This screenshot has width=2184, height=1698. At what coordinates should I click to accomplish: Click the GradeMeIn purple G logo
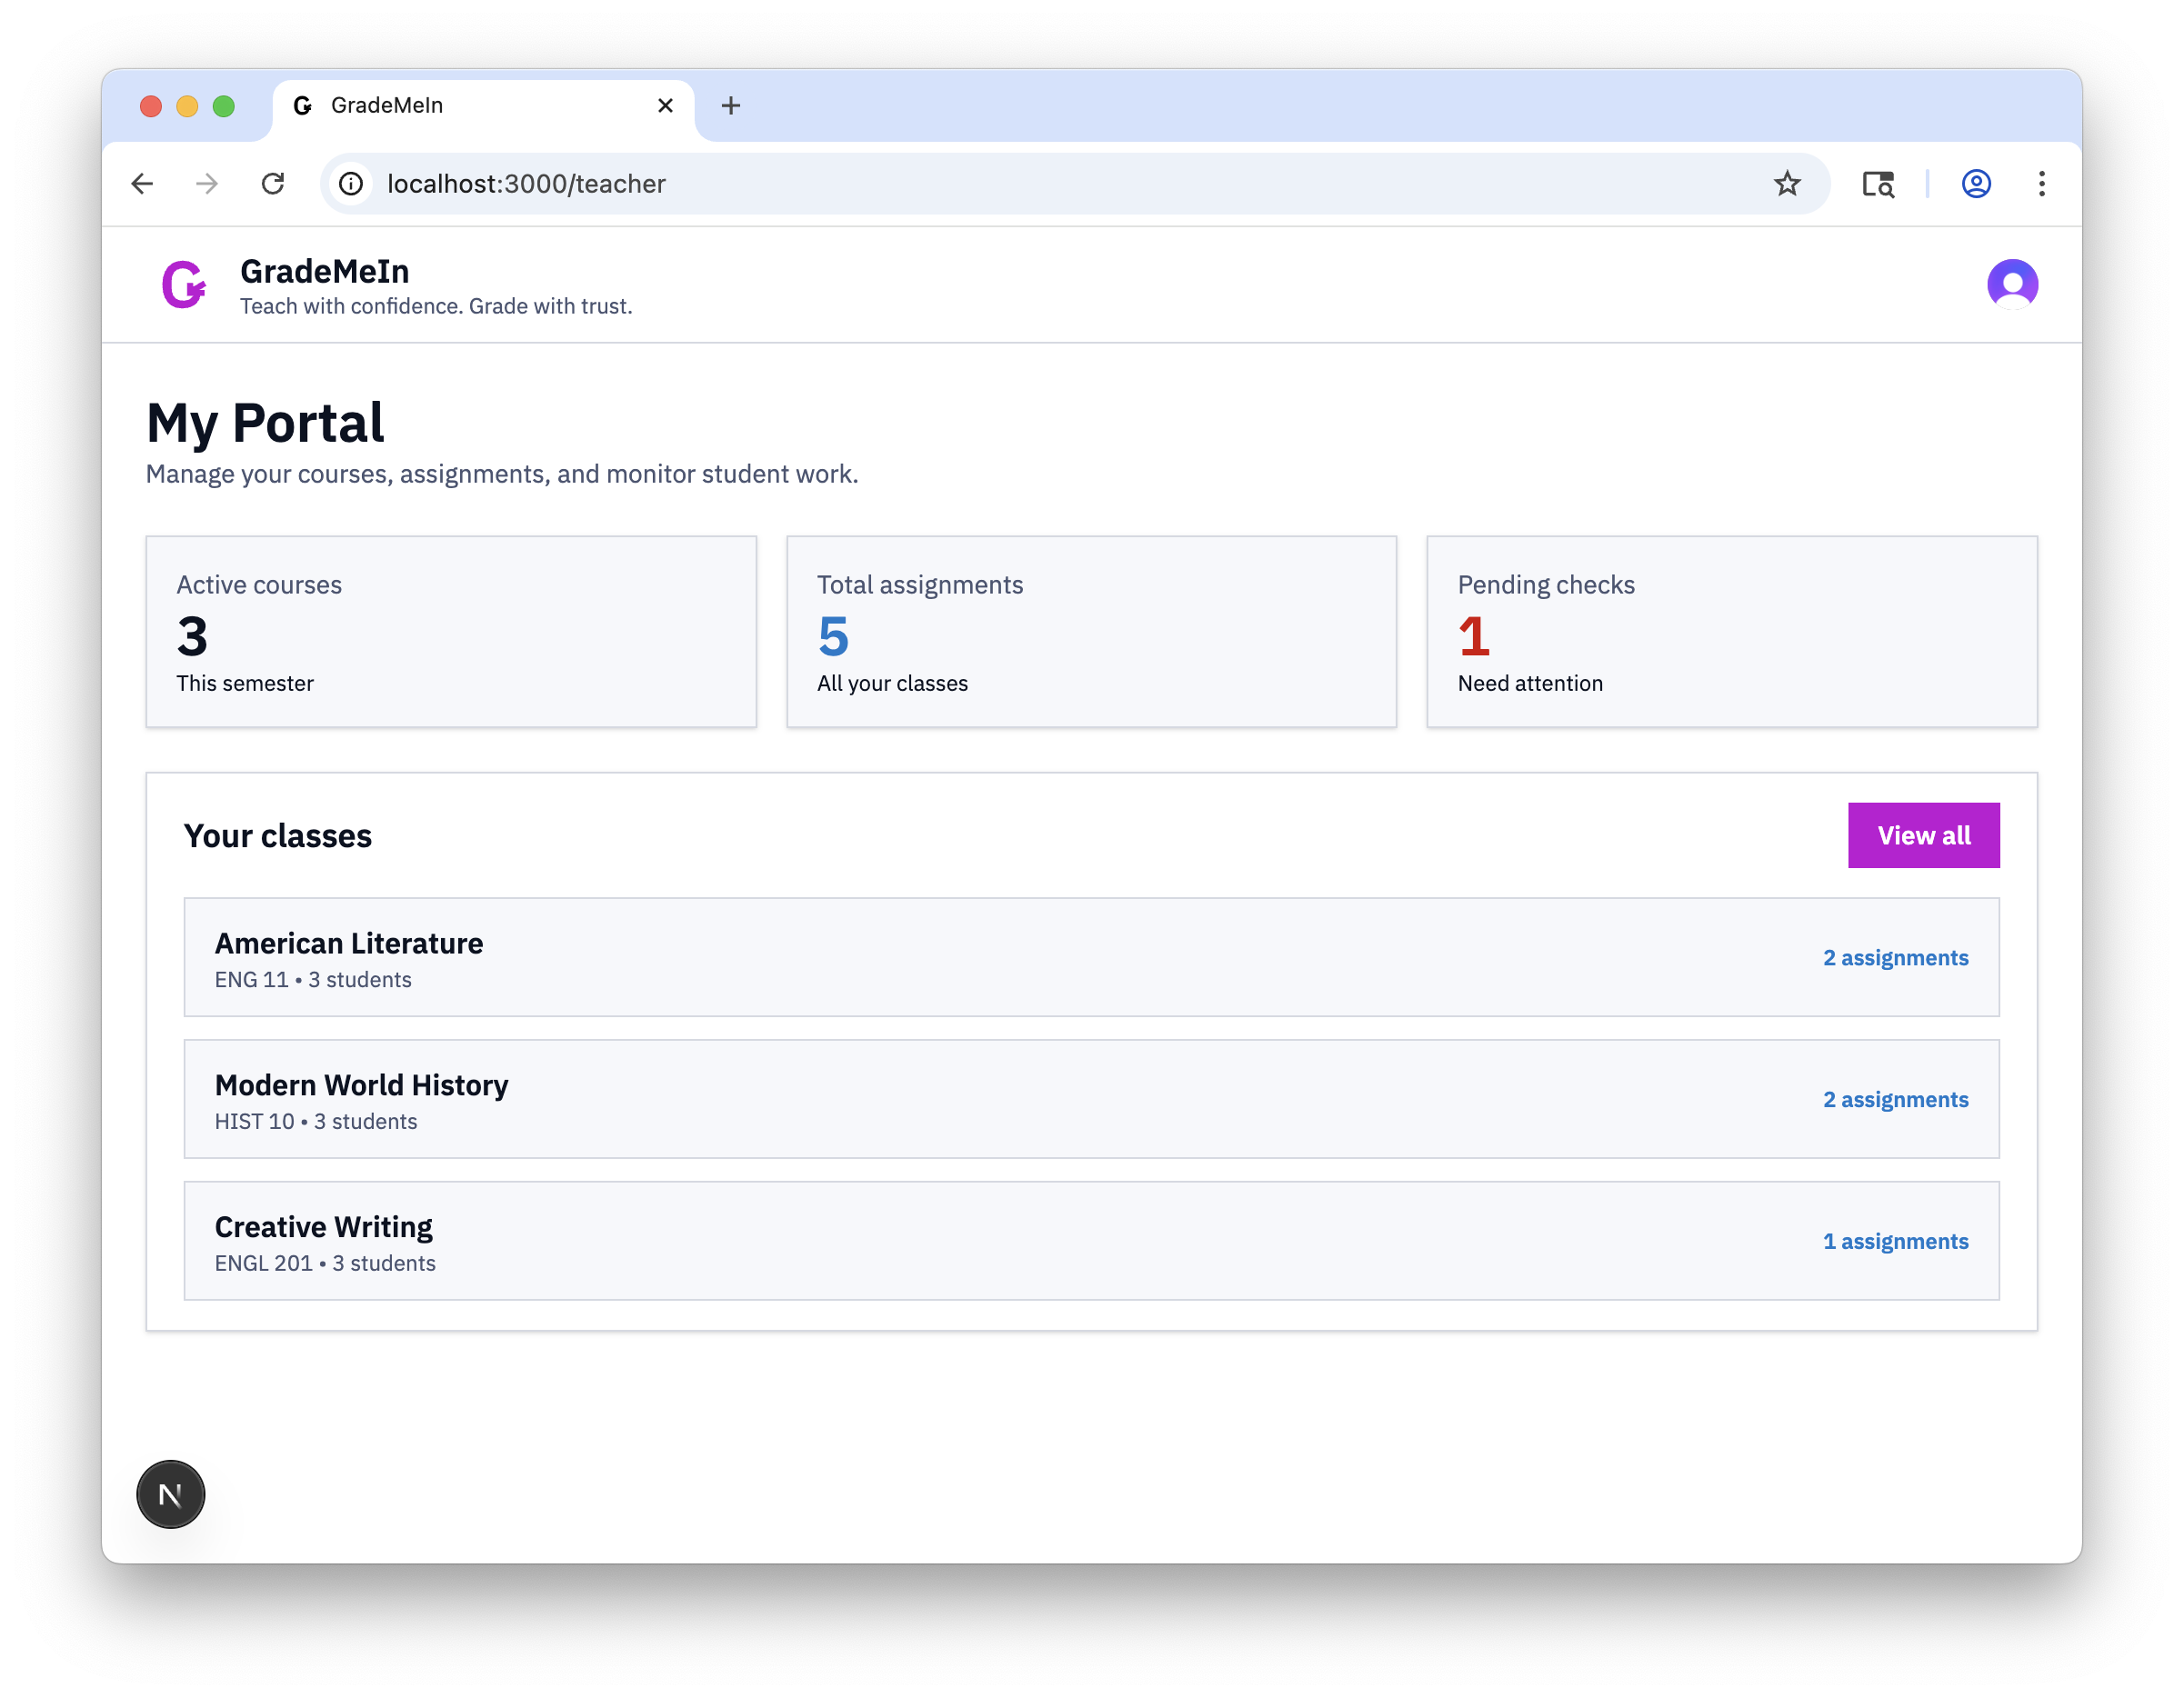[184, 285]
